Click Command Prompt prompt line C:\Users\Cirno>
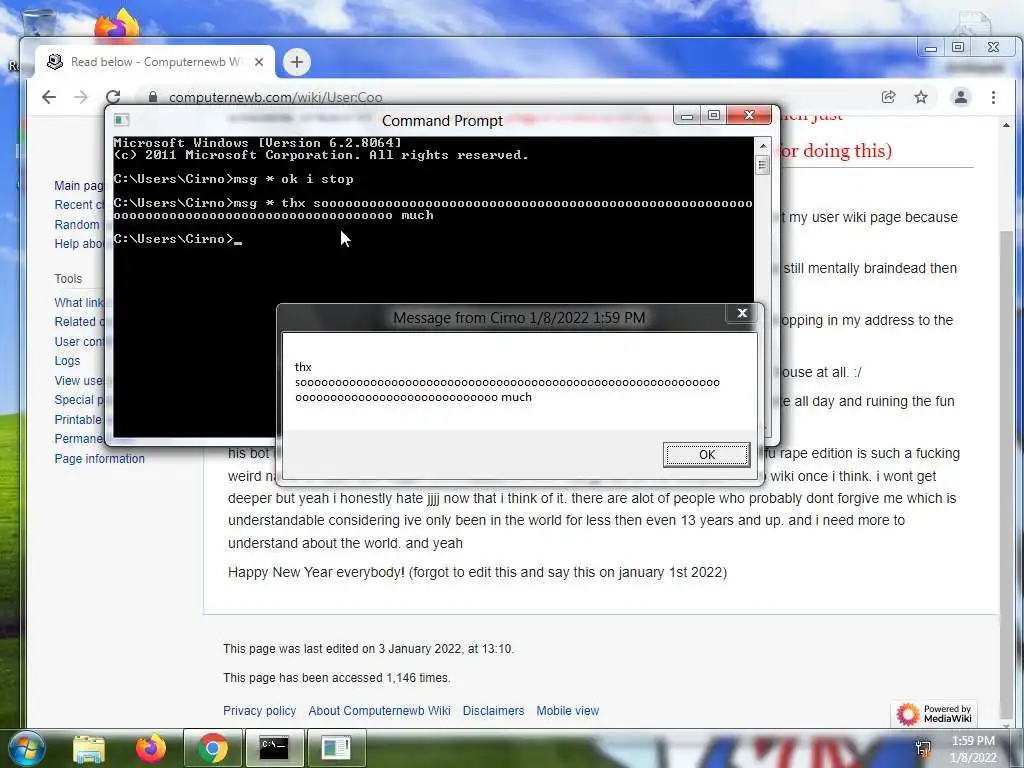The image size is (1024, 768). [x=178, y=239]
